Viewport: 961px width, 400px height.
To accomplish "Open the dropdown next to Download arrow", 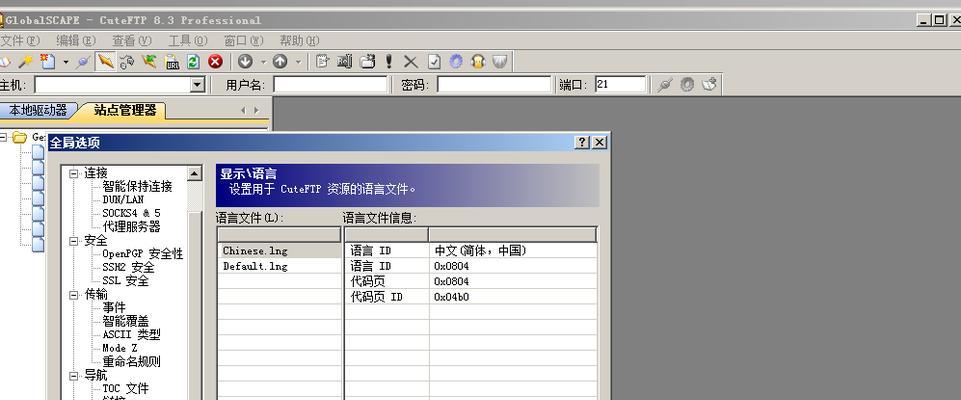I will click(x=263, y=62).
